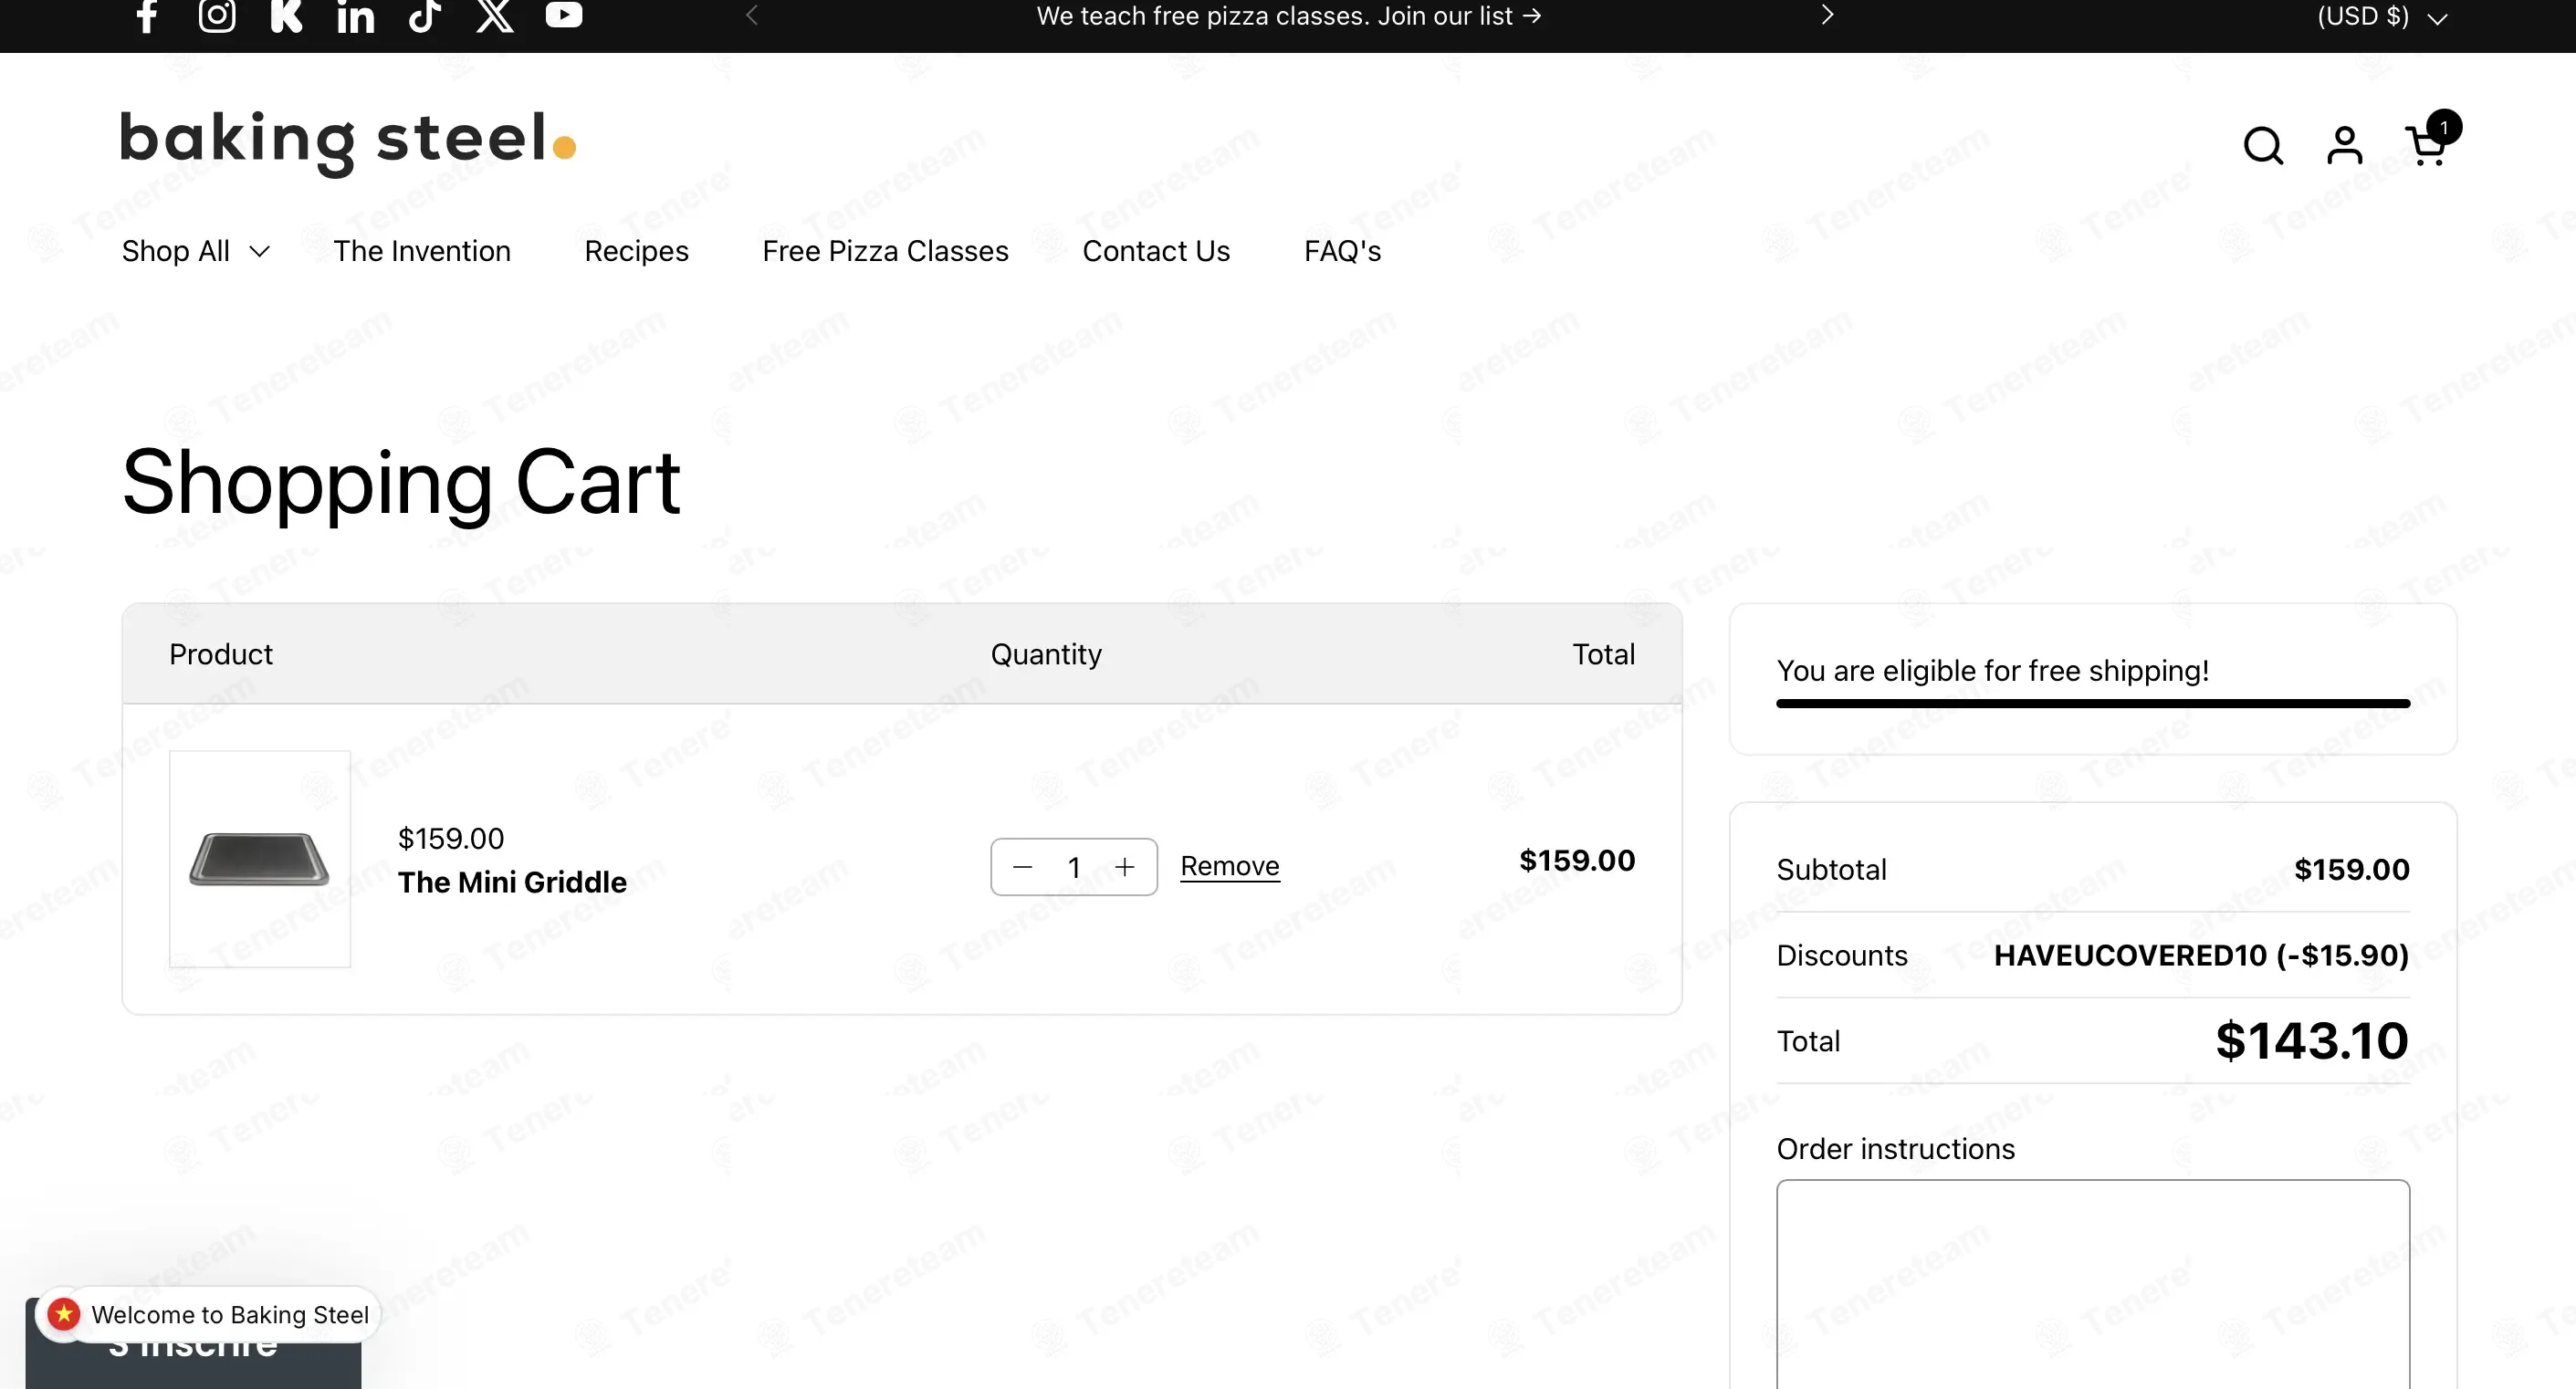
Task: Open Free Pizza Classes menu item
Action: tap(885, 251)
